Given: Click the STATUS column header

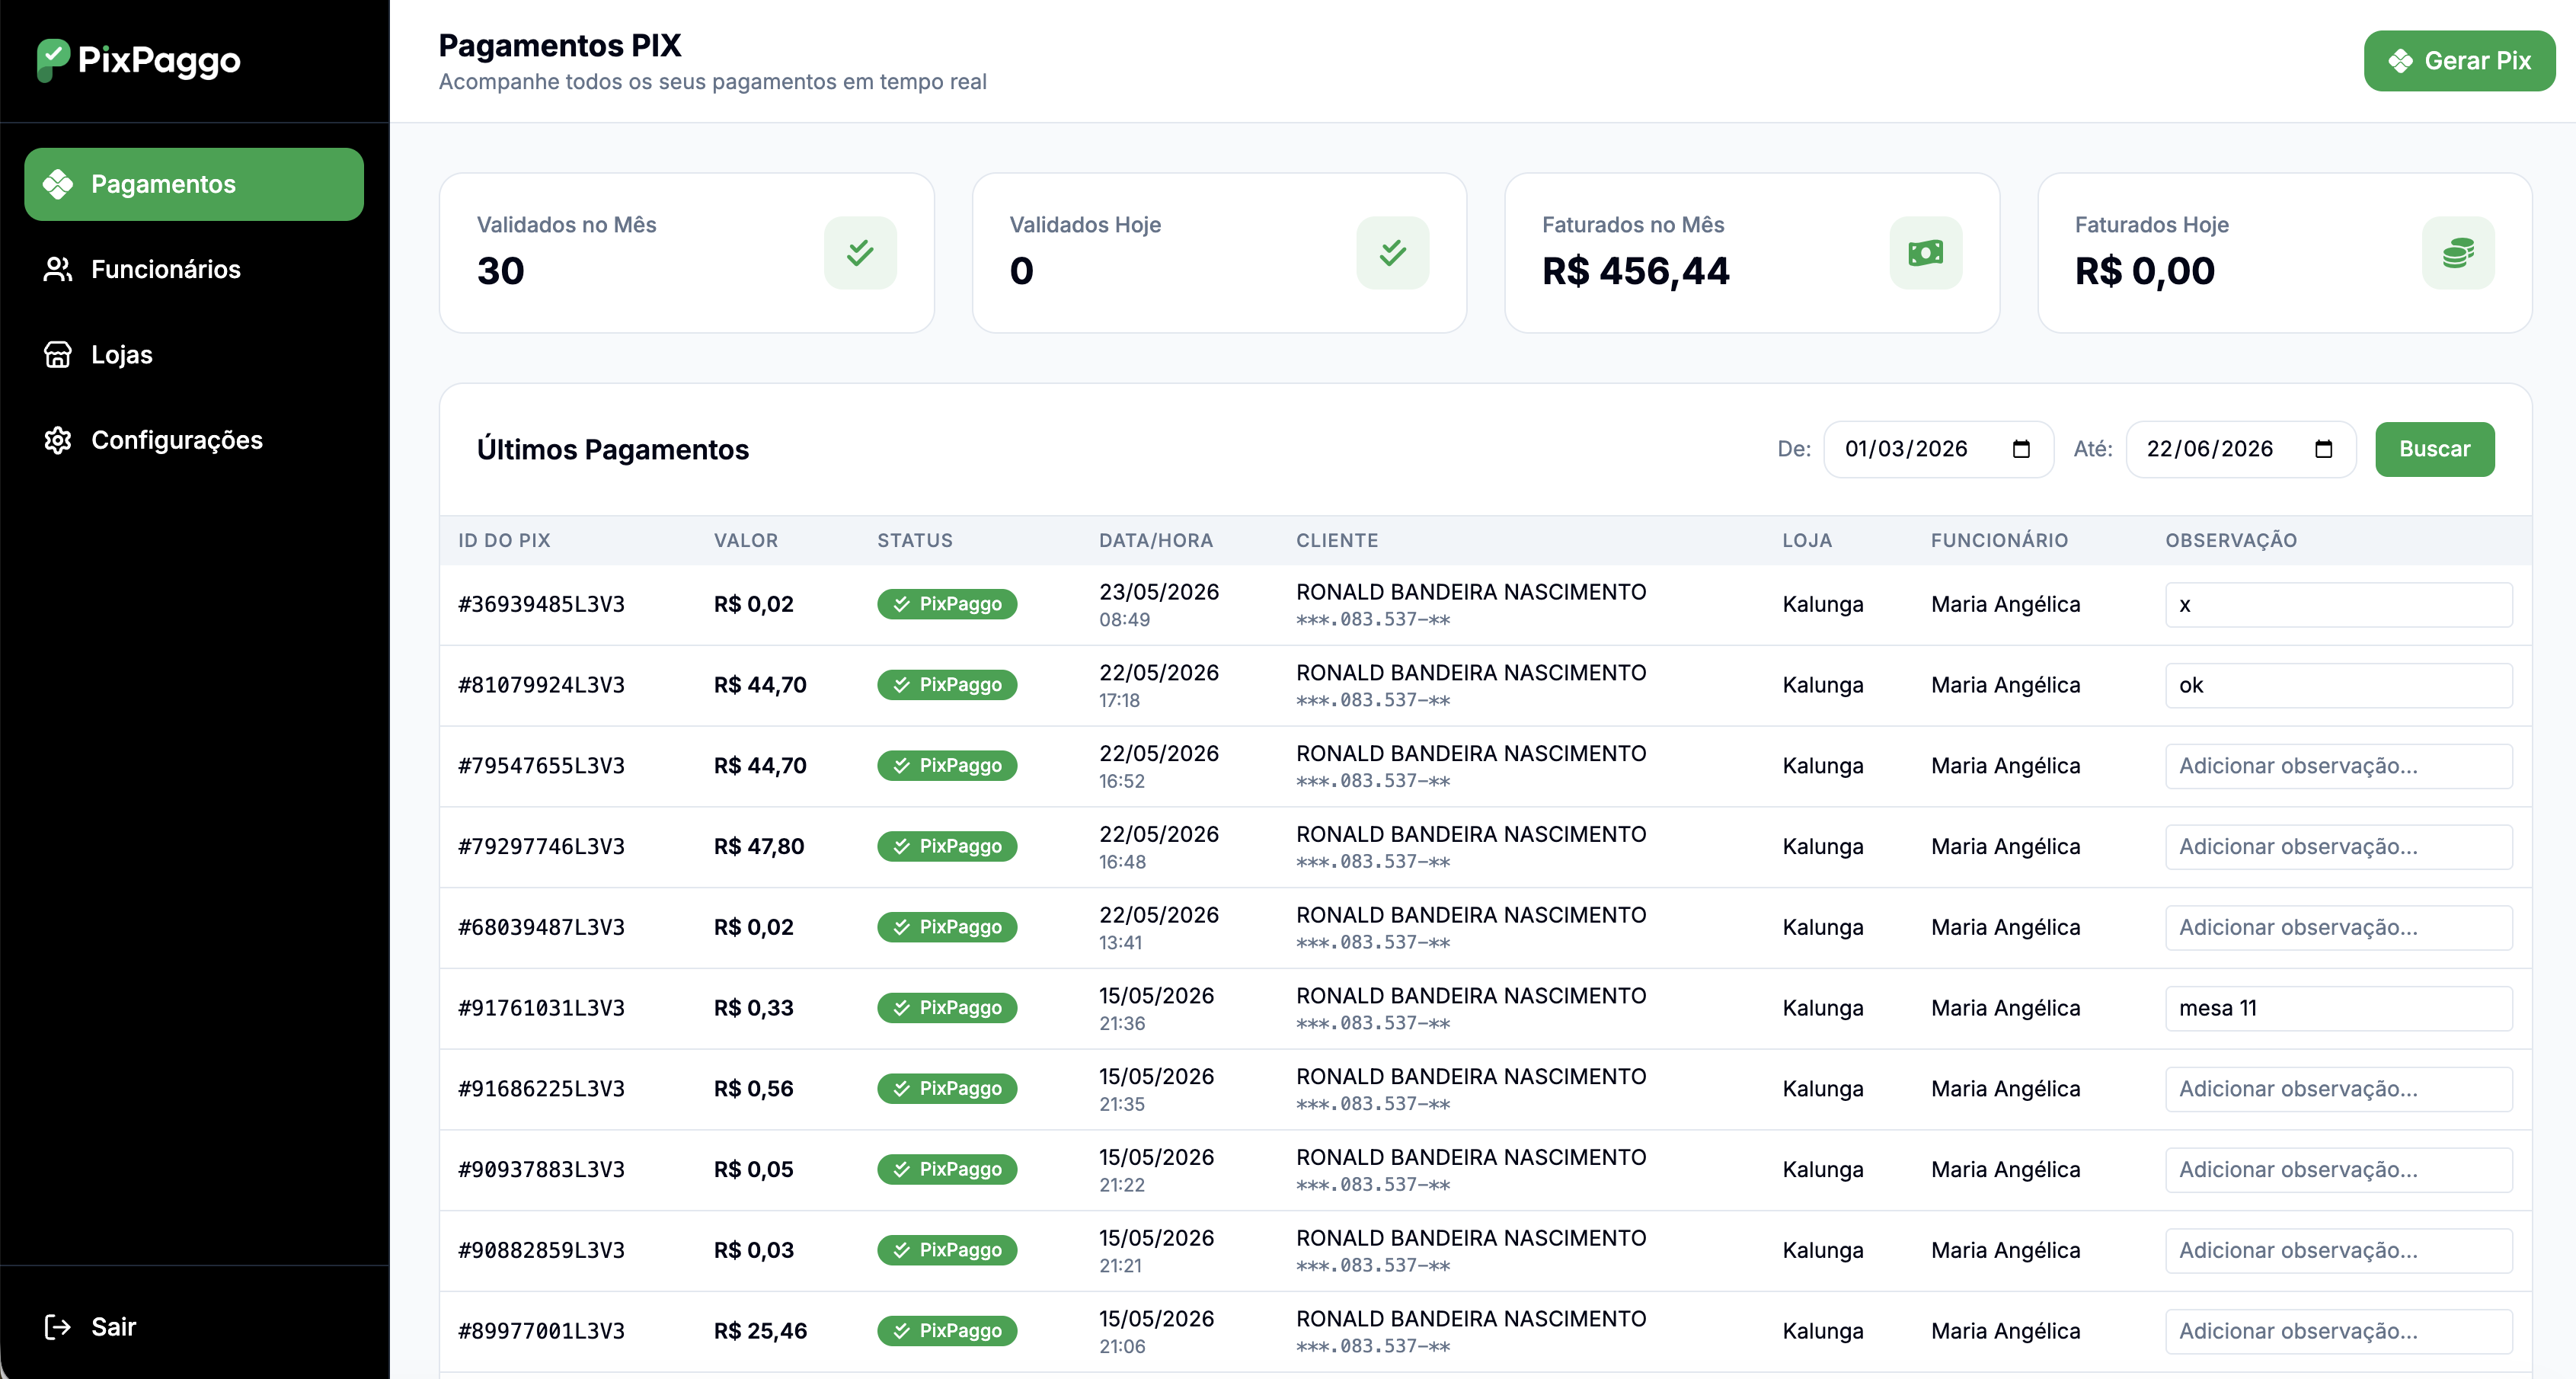Looking at the screenshot, I should pos(915,541).
